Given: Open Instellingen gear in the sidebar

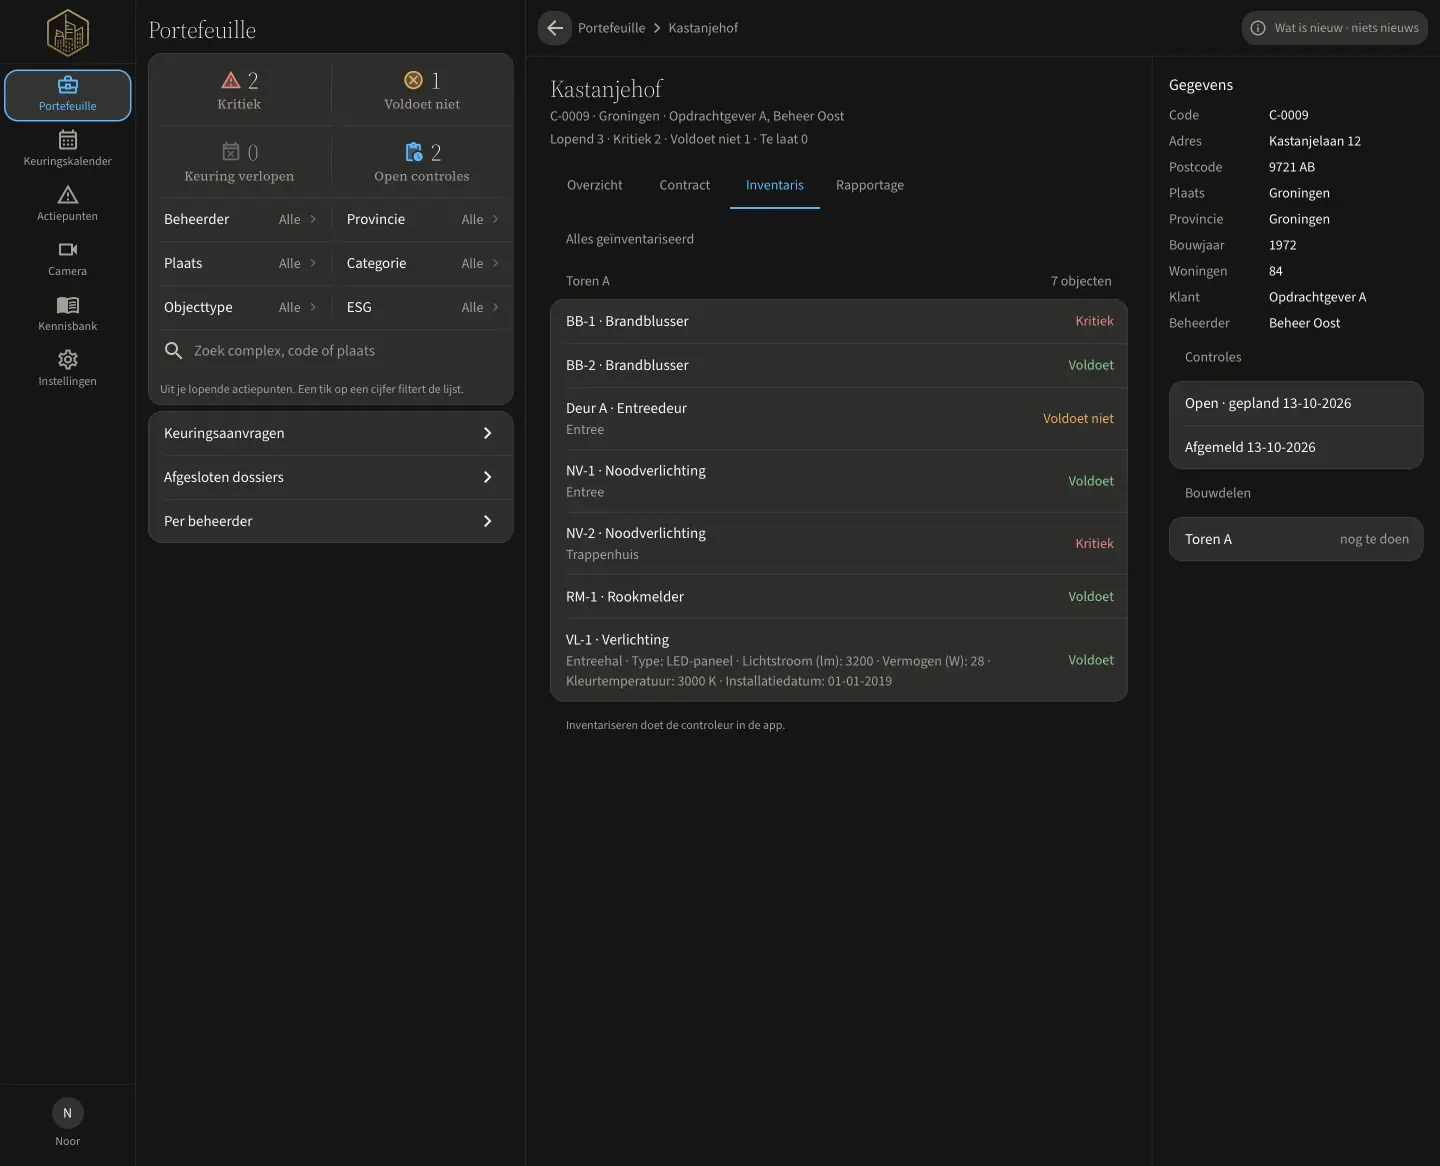Looking at the screenshot, I should pos(68,368).
